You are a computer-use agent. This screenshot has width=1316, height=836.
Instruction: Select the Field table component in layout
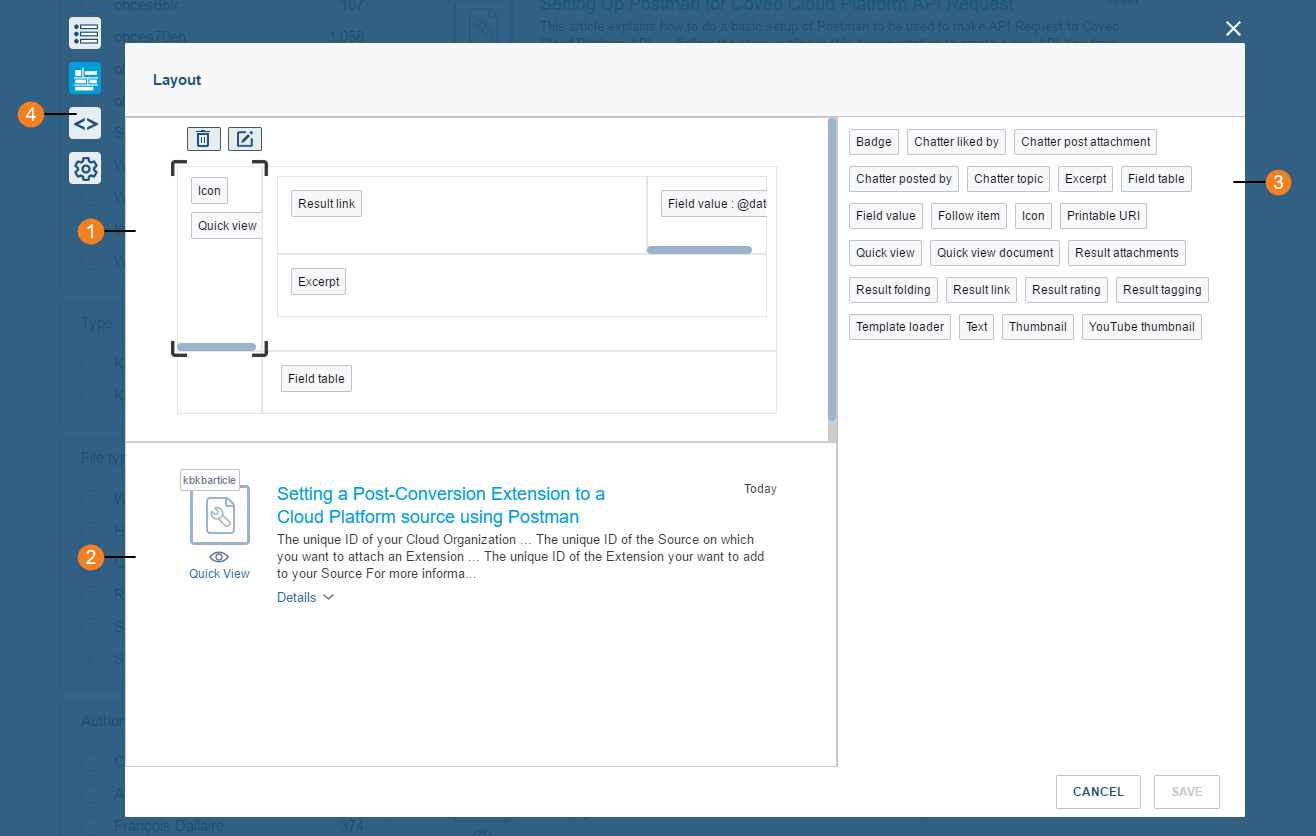tap(316, 379)
